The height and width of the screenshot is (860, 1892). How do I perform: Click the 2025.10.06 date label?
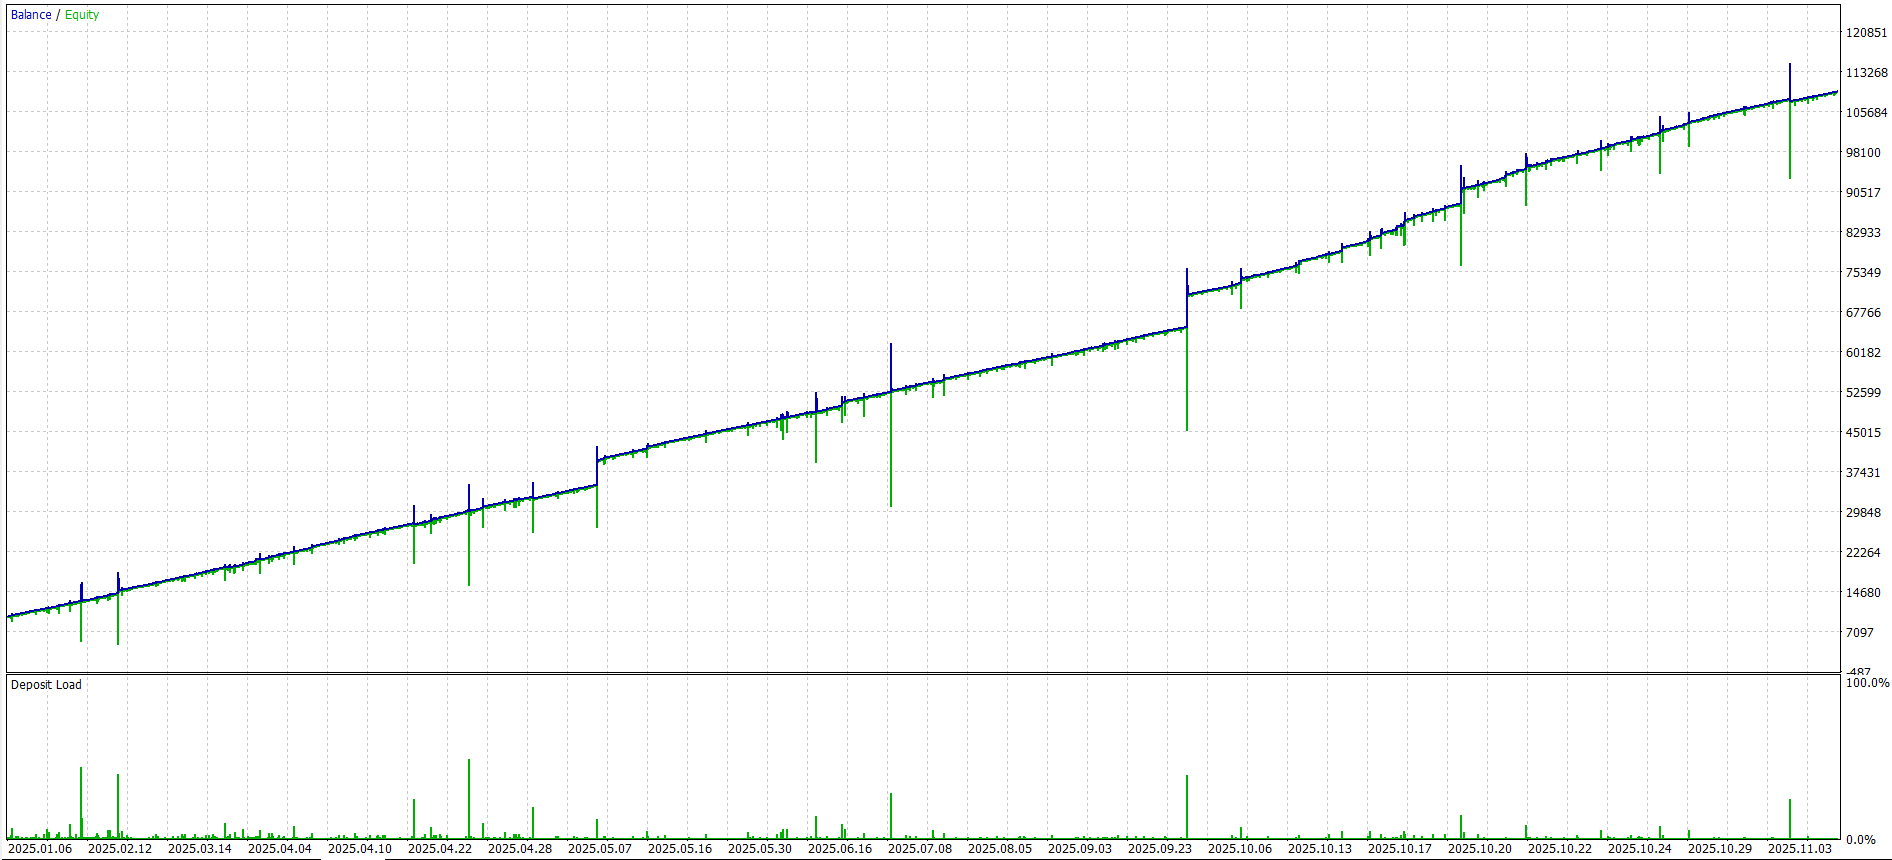1240,849
